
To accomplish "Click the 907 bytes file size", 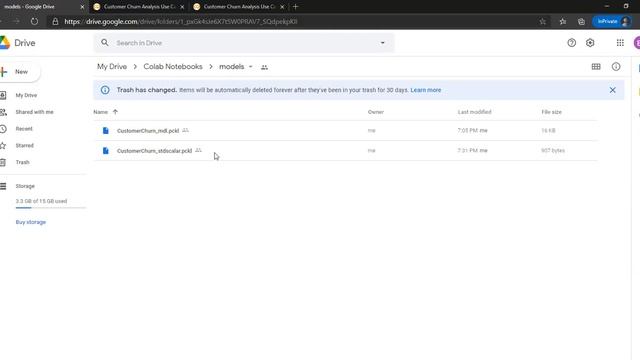I will 553,151.
